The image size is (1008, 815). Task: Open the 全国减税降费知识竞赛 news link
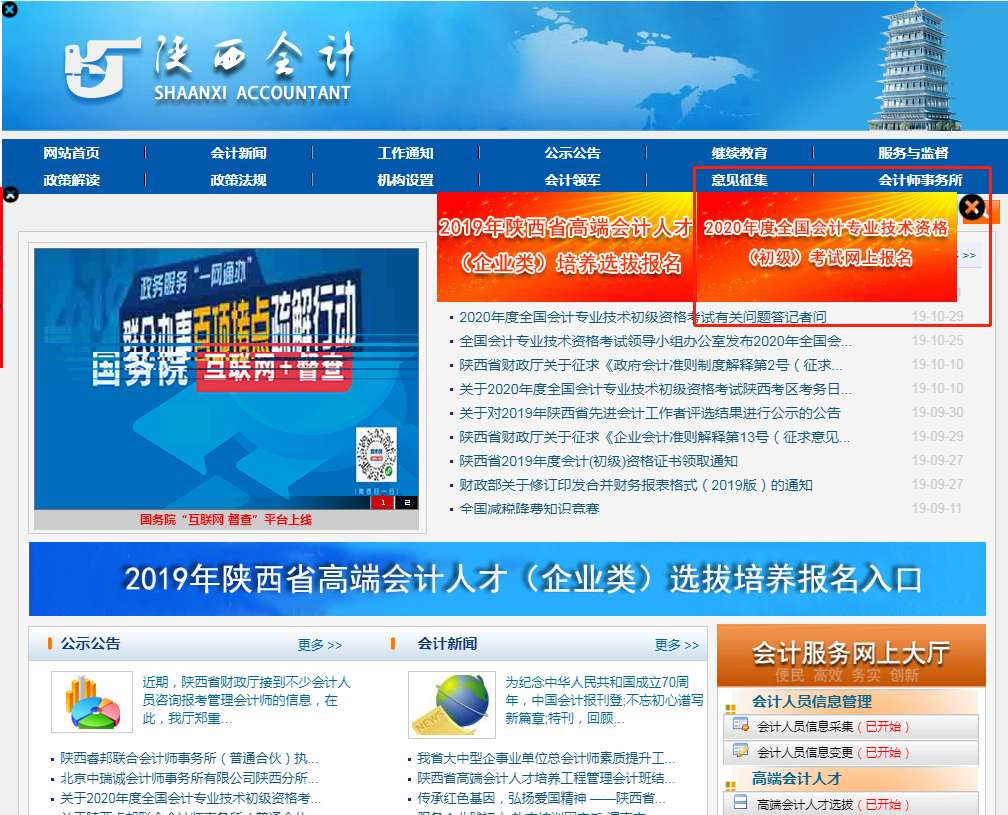pos(529,508)
